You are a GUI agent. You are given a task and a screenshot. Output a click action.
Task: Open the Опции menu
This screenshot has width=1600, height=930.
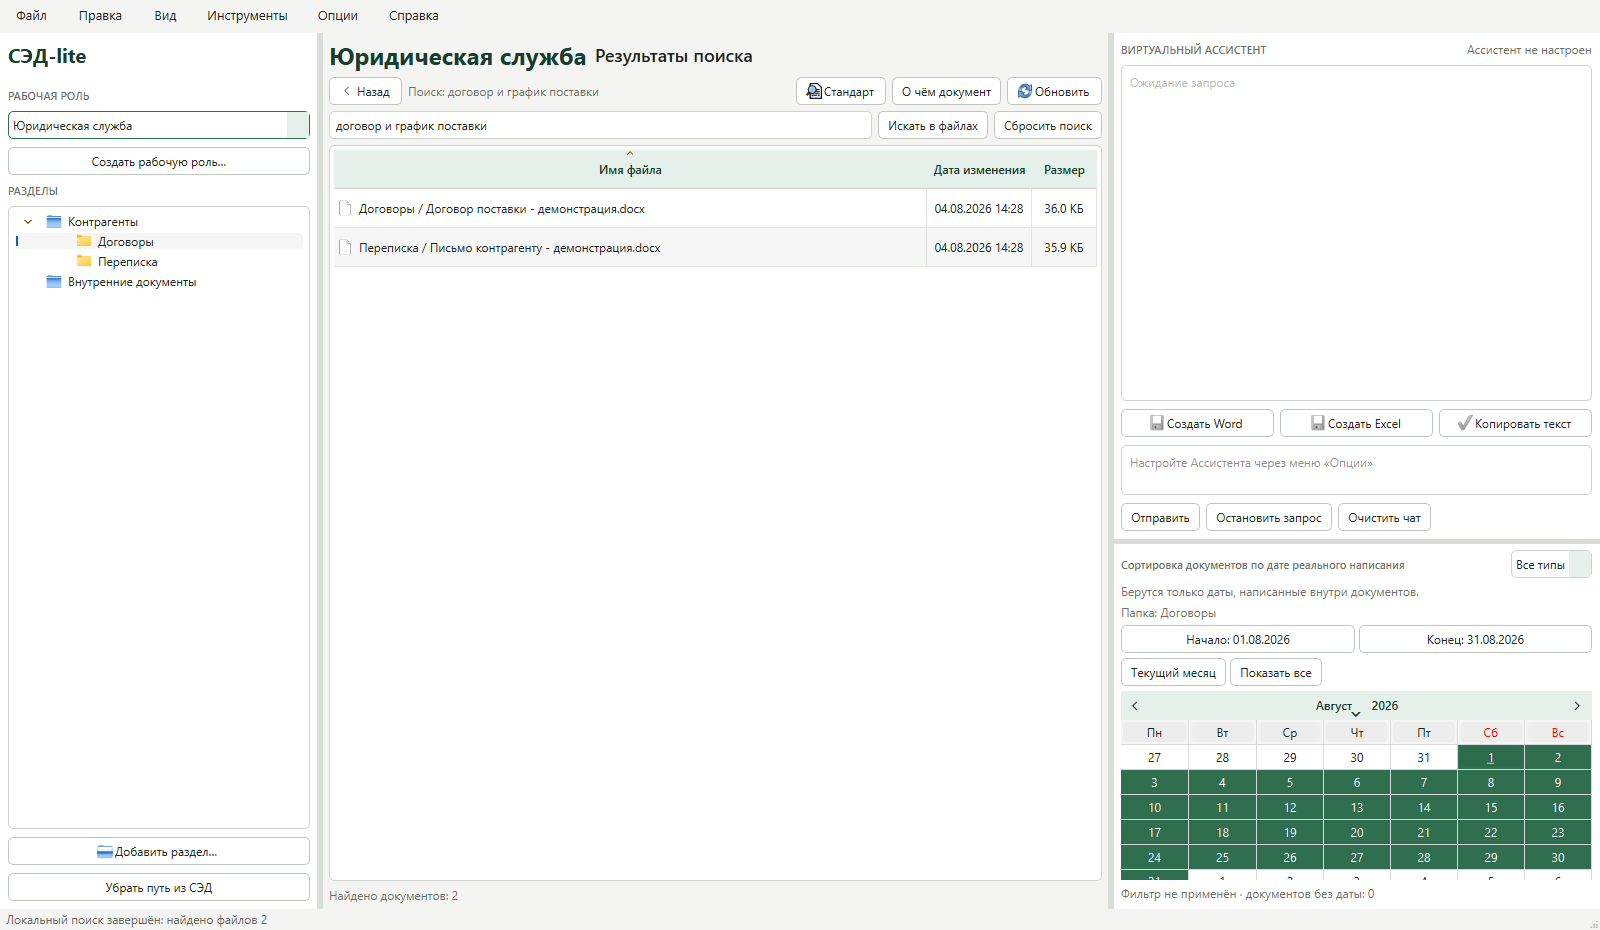(x=338, y=16)
